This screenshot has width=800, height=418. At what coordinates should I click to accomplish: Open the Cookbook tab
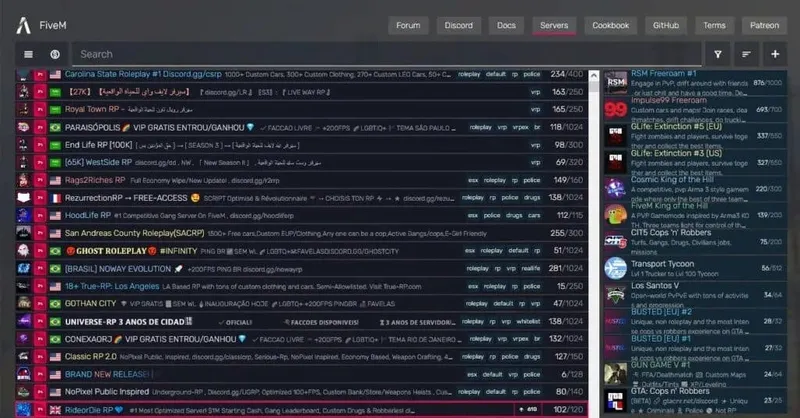(x=610, y=25)
